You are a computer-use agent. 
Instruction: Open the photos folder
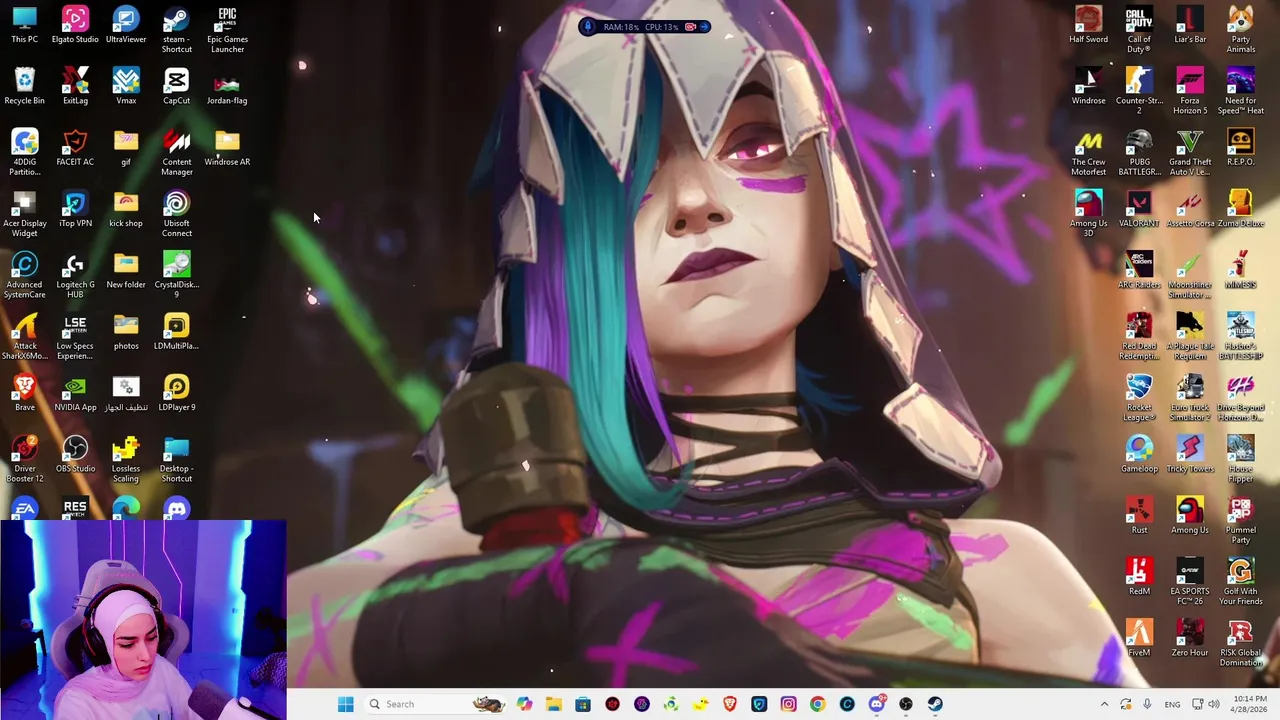tap(126, 332)
